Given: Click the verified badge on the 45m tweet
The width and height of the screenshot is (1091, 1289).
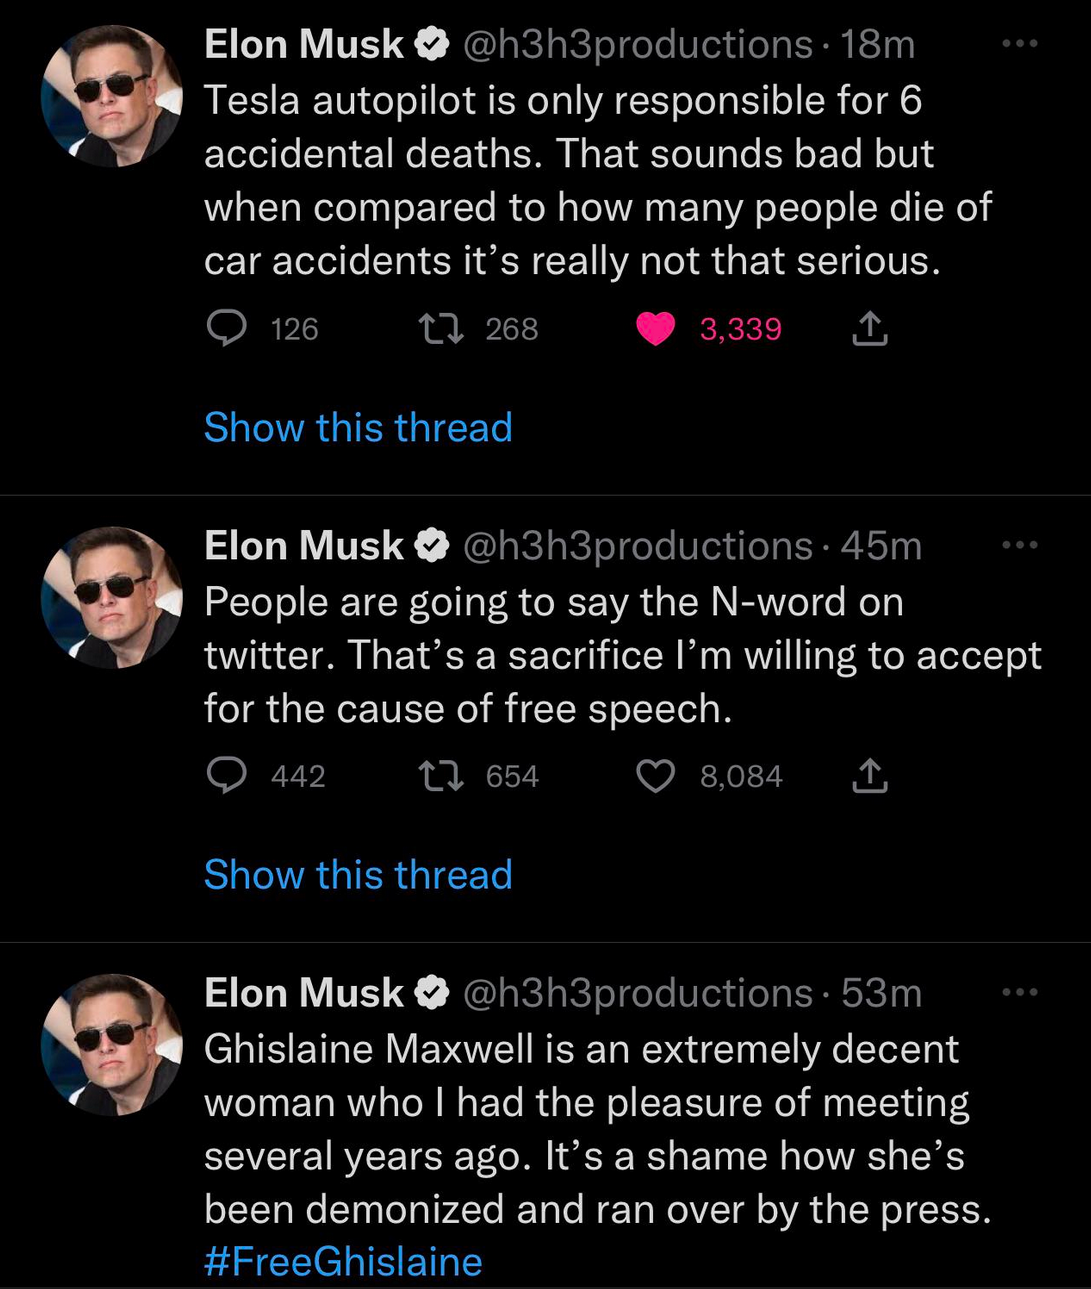Looking at the screenshot, I should click(432, 546).
